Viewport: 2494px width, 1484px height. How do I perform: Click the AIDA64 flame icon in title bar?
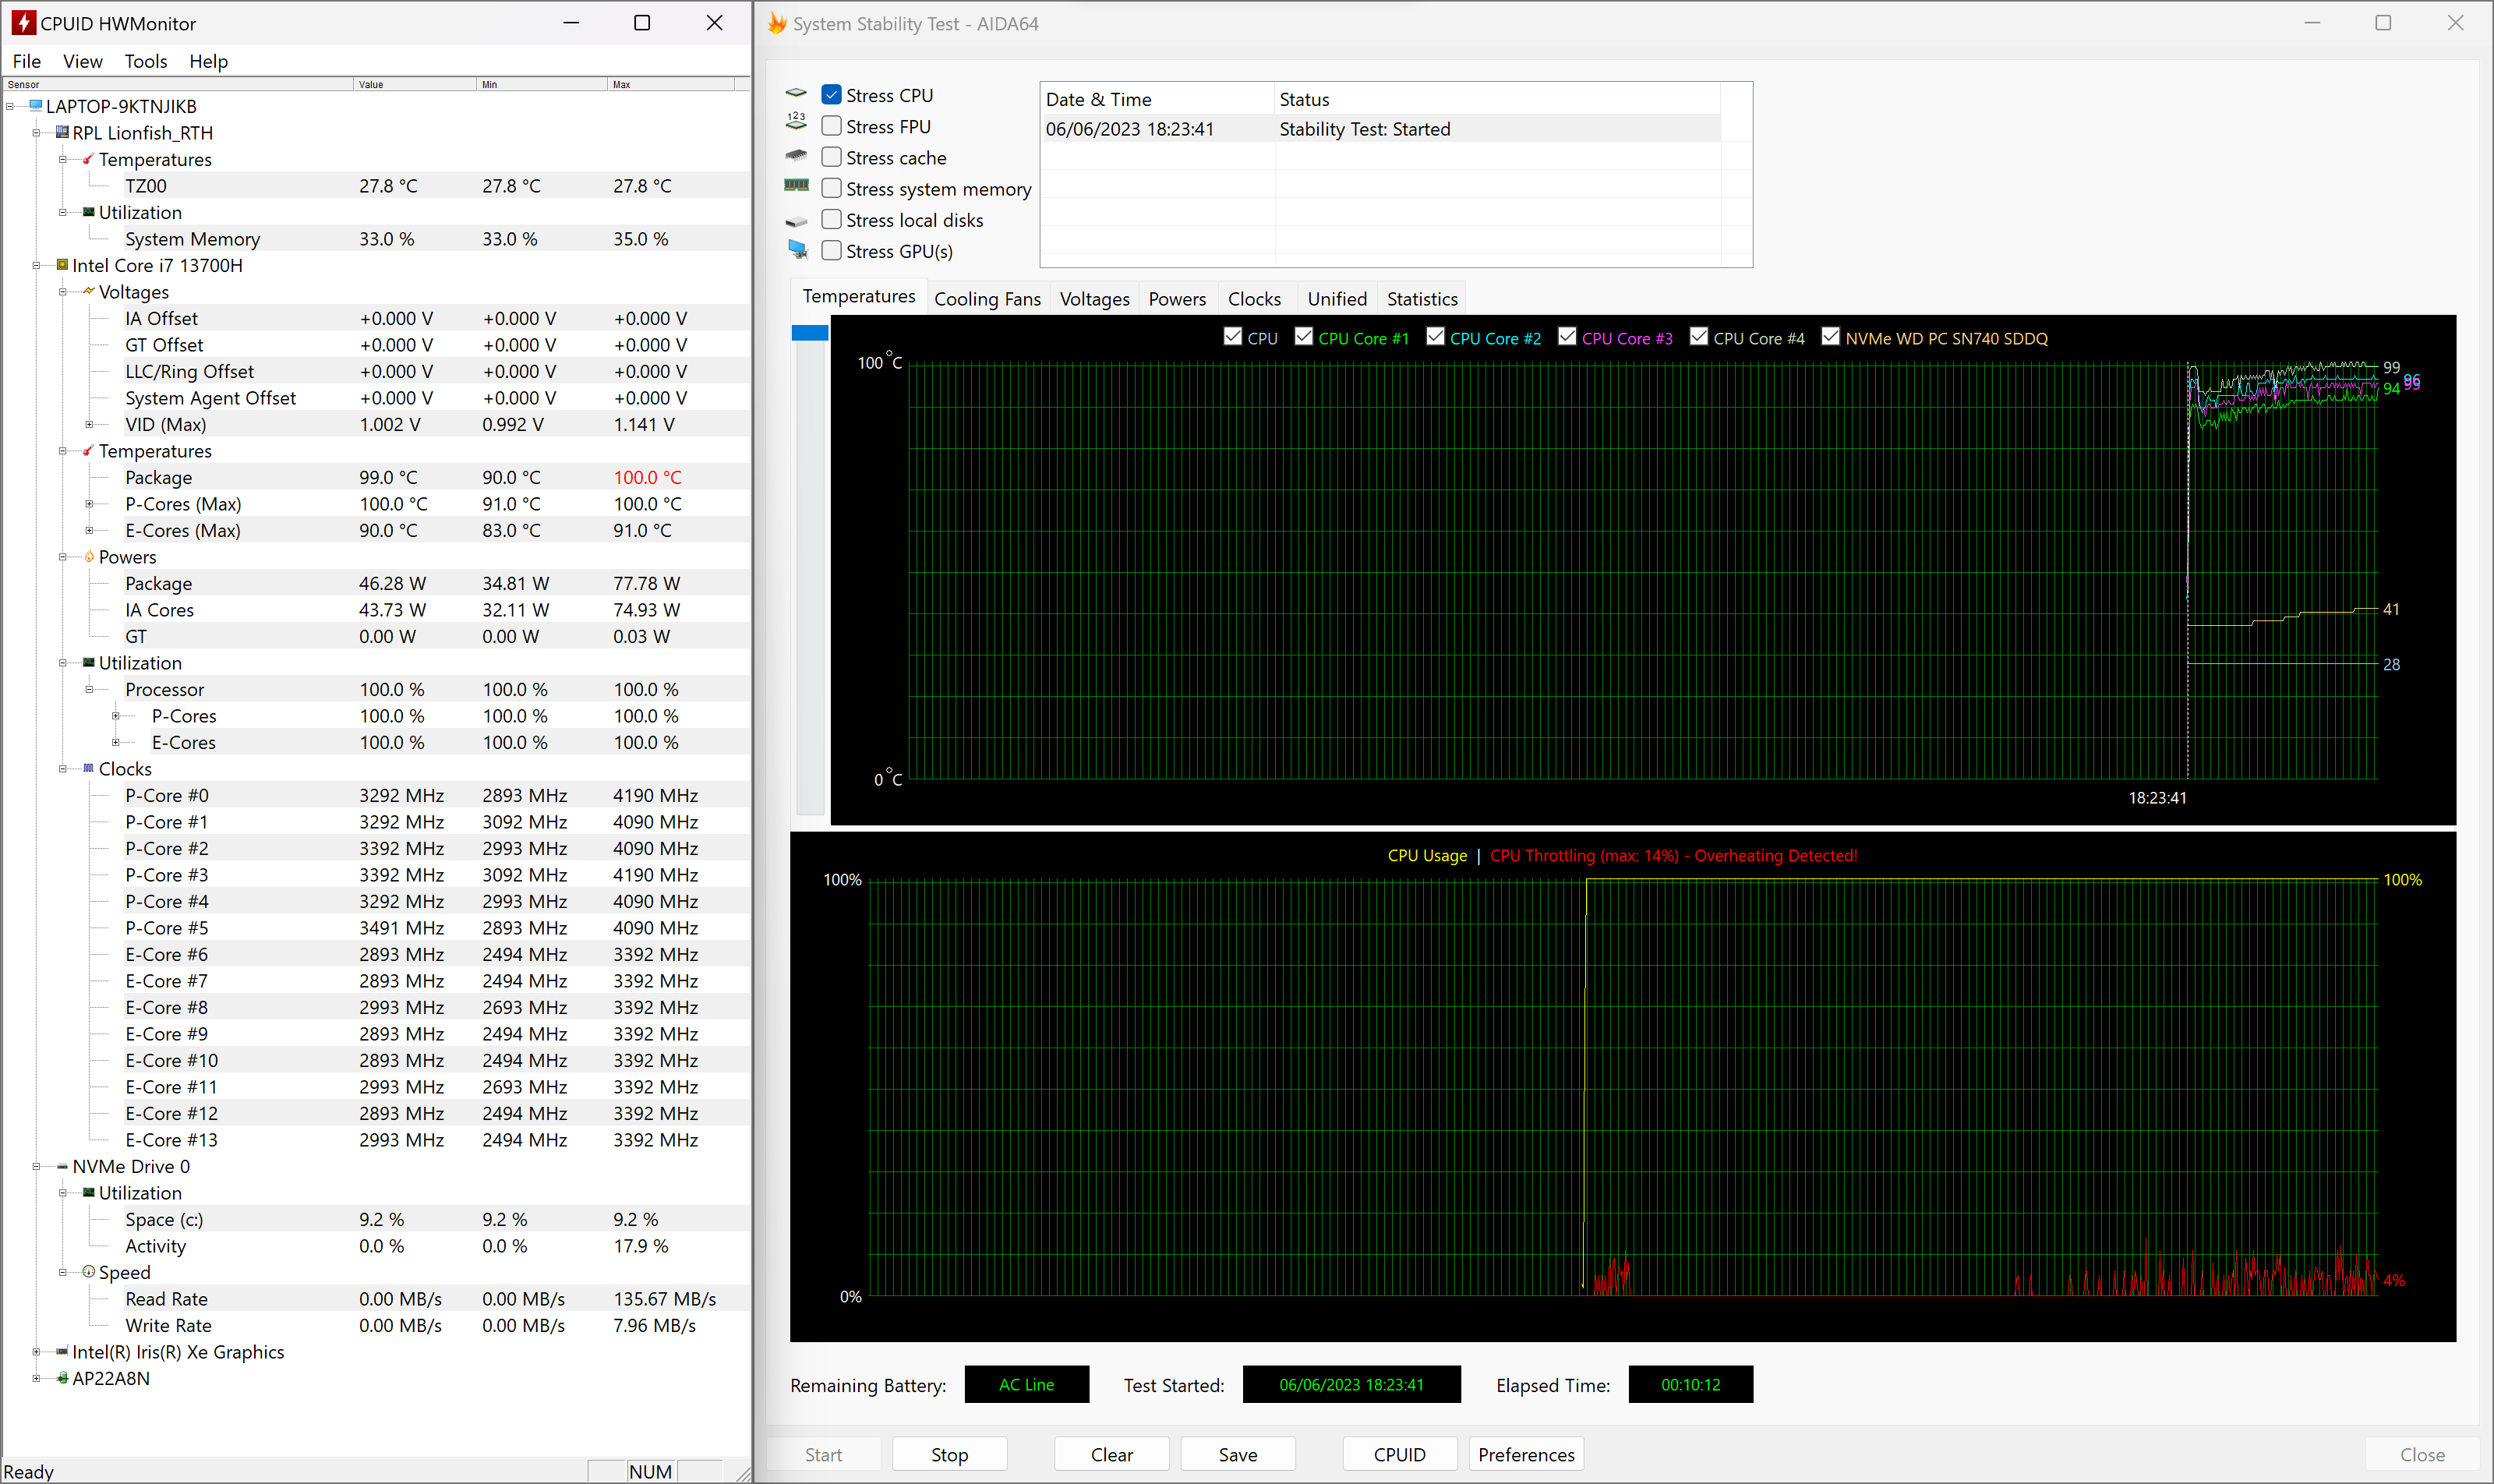(778, 23)
